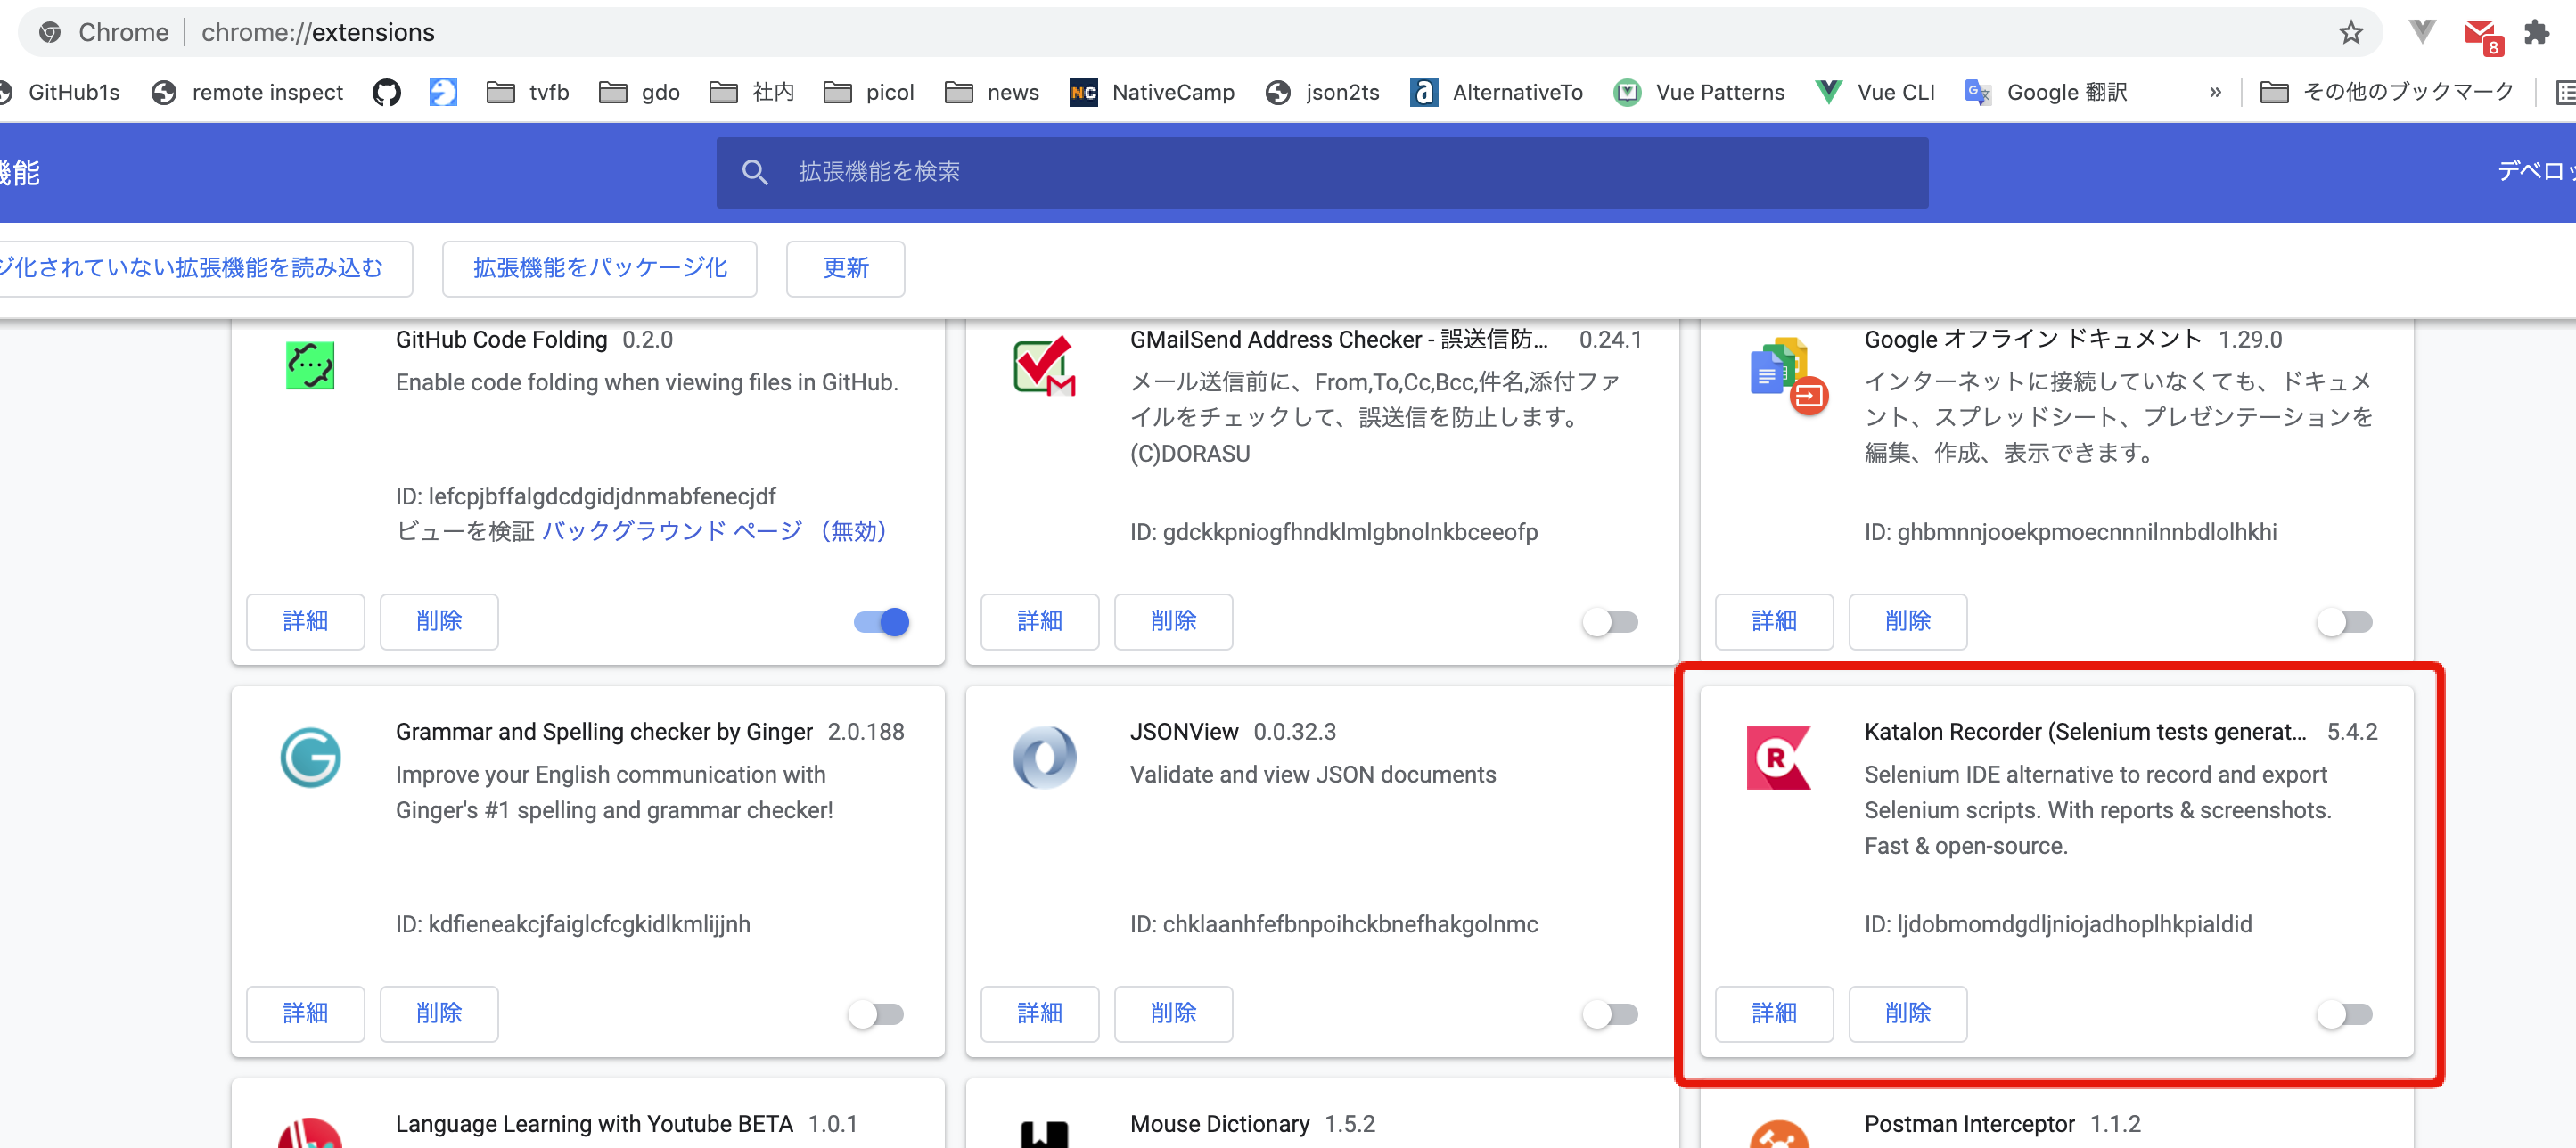
Task: Select the Katalon Recorder ID text
Action: (x=2058, y=924)
